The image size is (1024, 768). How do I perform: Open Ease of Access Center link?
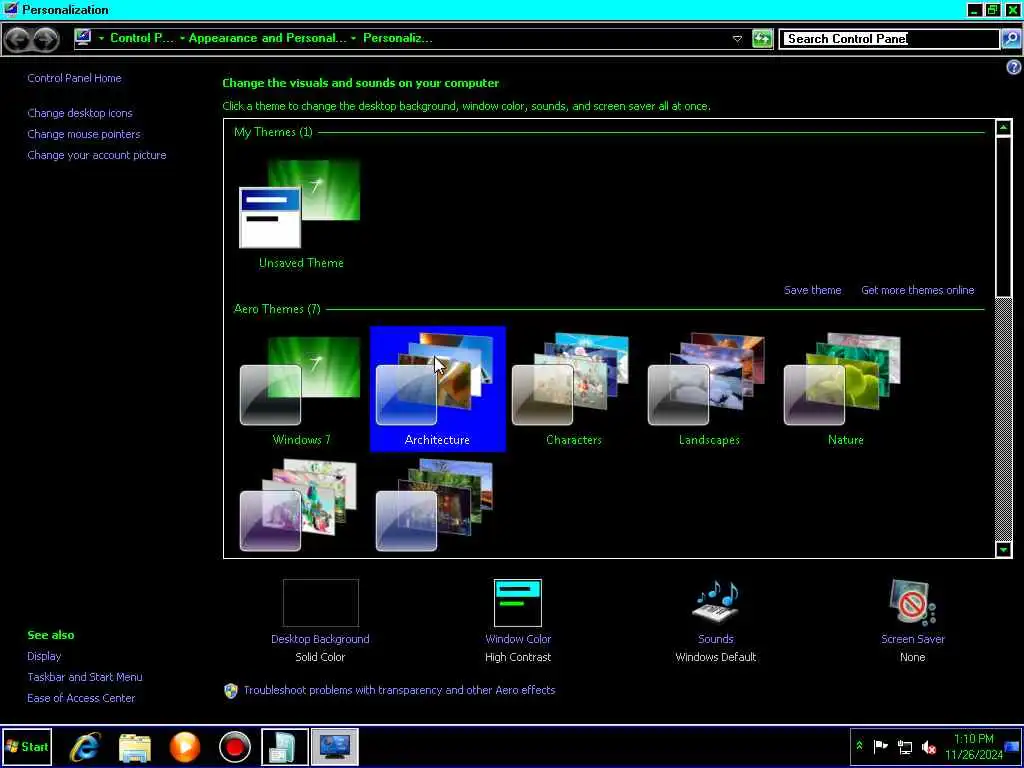(81, 698)
